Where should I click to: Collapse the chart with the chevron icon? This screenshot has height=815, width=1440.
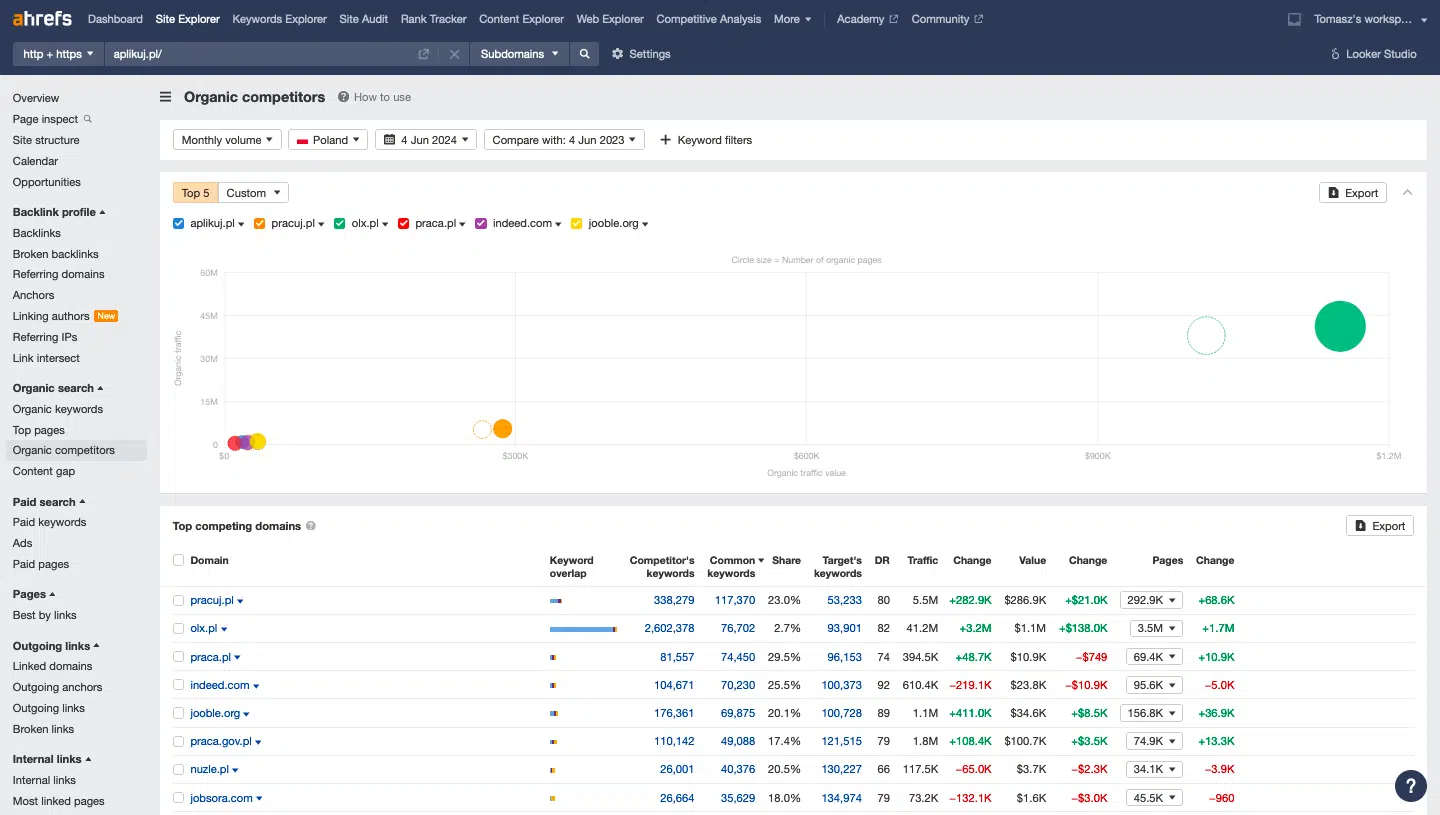tap(1407, 192)
